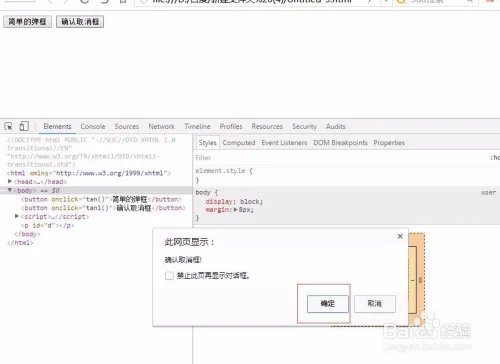Close the dialog with the X icon

tap(400, 236)
